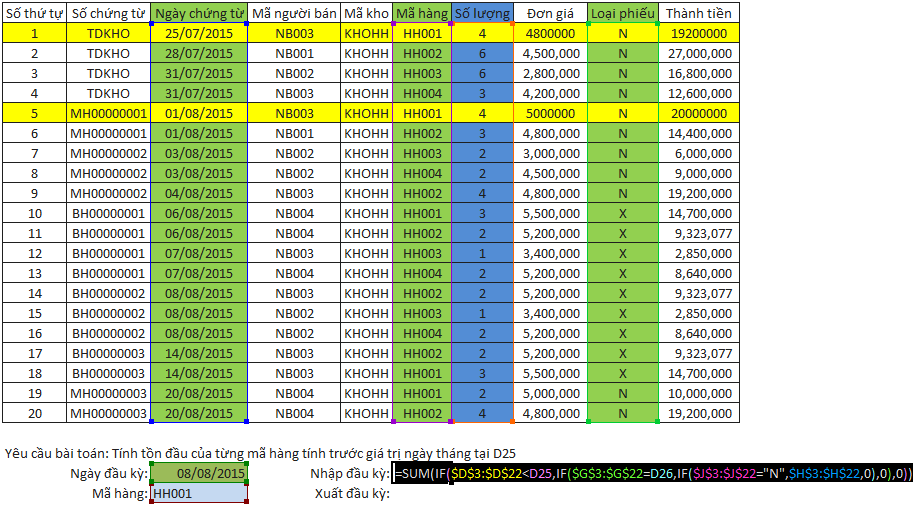Click the amount cell 12,600,000
The width and height of the screenshot is (917, 510).
coord(699,93)
